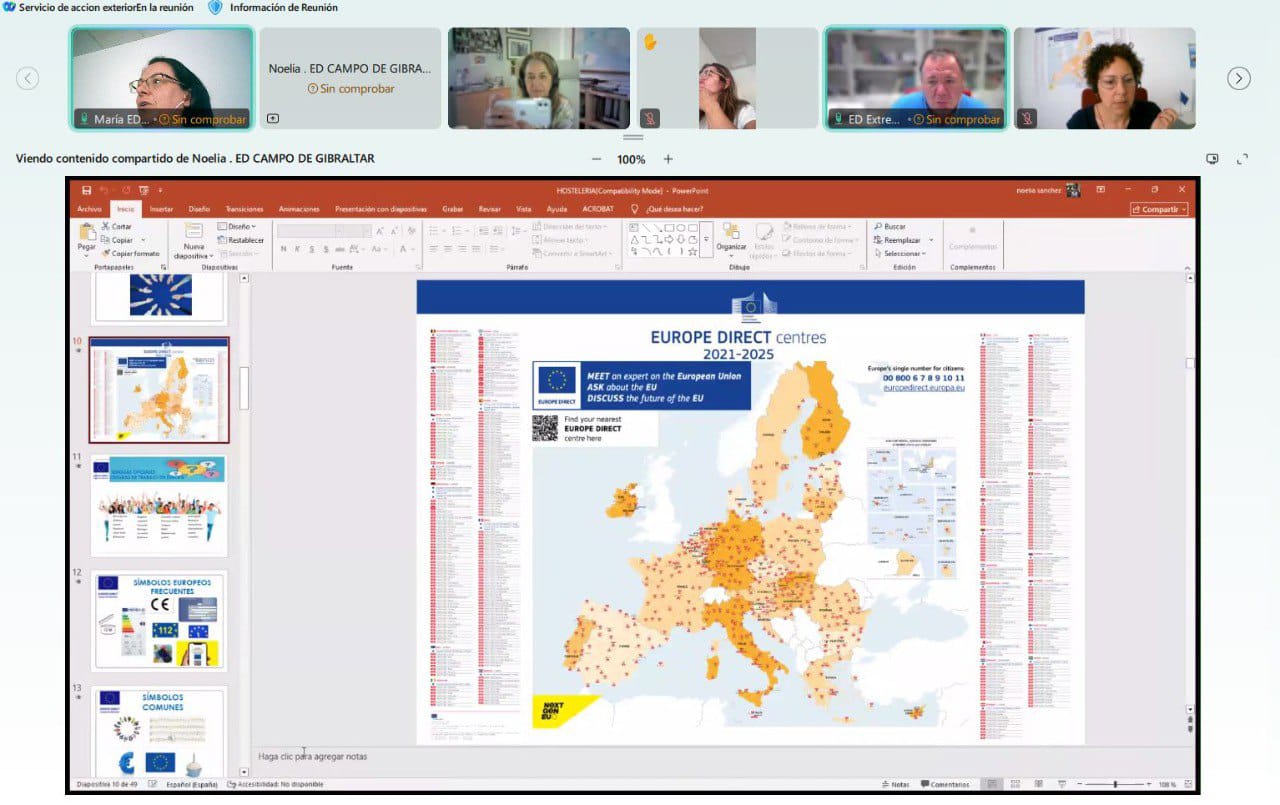
Task: Zoom in shared content with plus
Action: tap(668, 159)
